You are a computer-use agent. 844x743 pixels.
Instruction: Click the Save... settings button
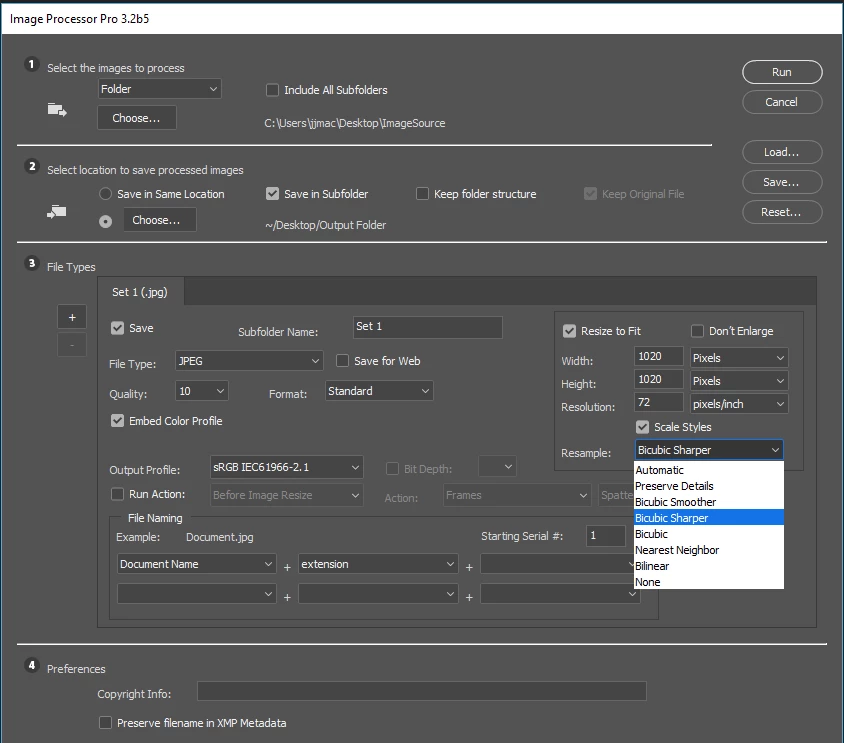point(782,182)
